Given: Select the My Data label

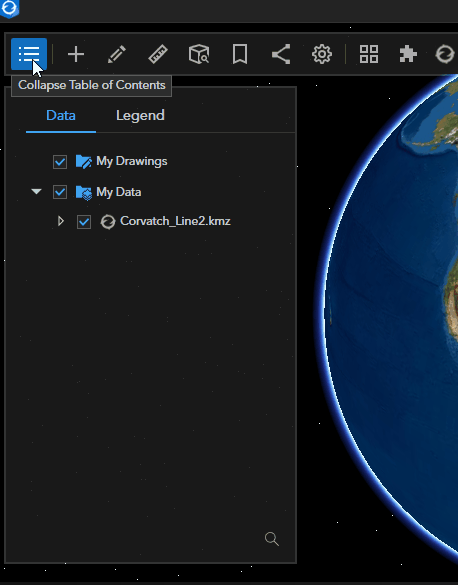Looking at the screenshot, I should pos(119,192).
